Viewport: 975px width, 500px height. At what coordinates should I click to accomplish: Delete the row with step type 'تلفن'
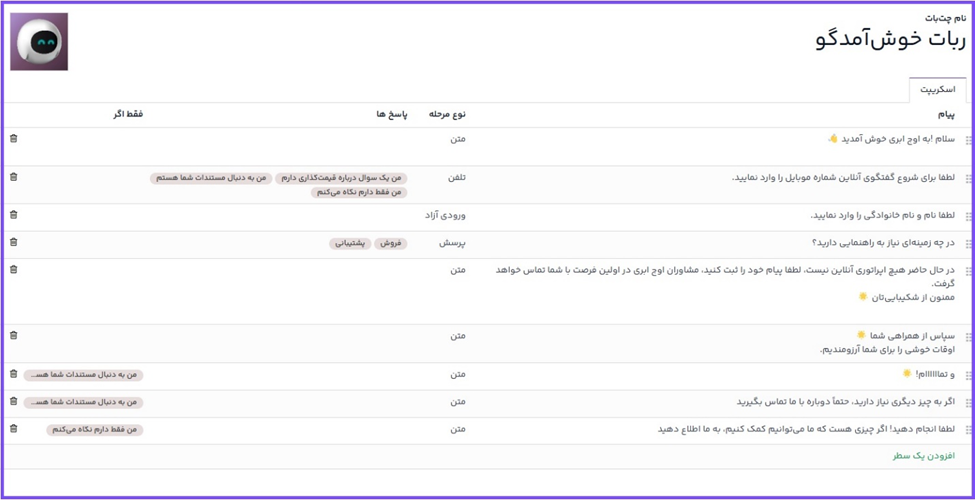pos(13,177)
